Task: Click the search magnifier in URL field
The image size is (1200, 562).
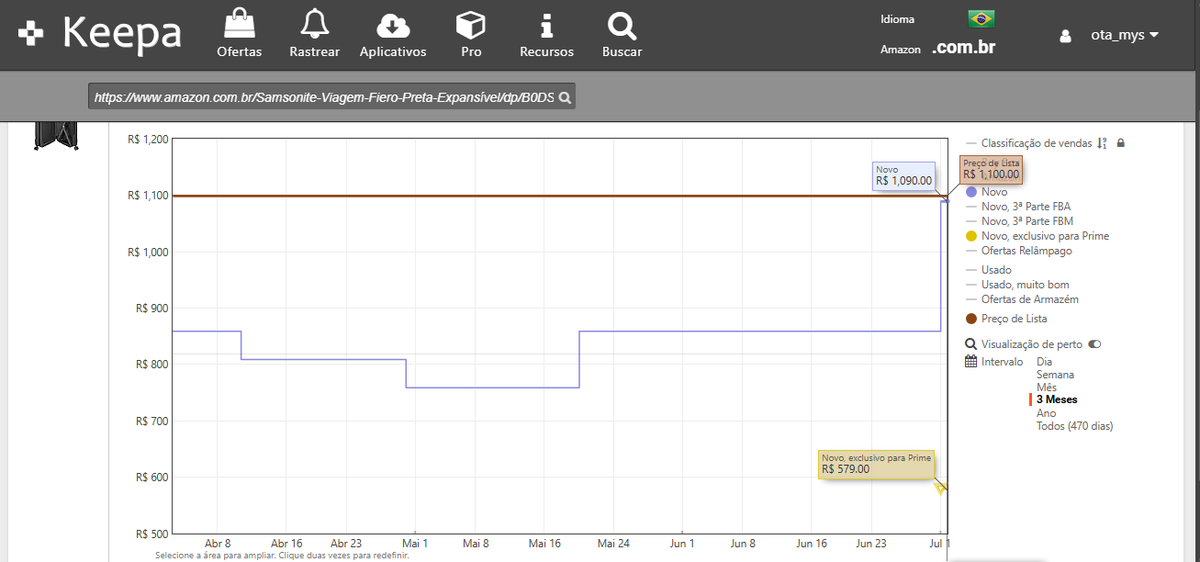Action: pyautogui.click(x=565, y=98)
